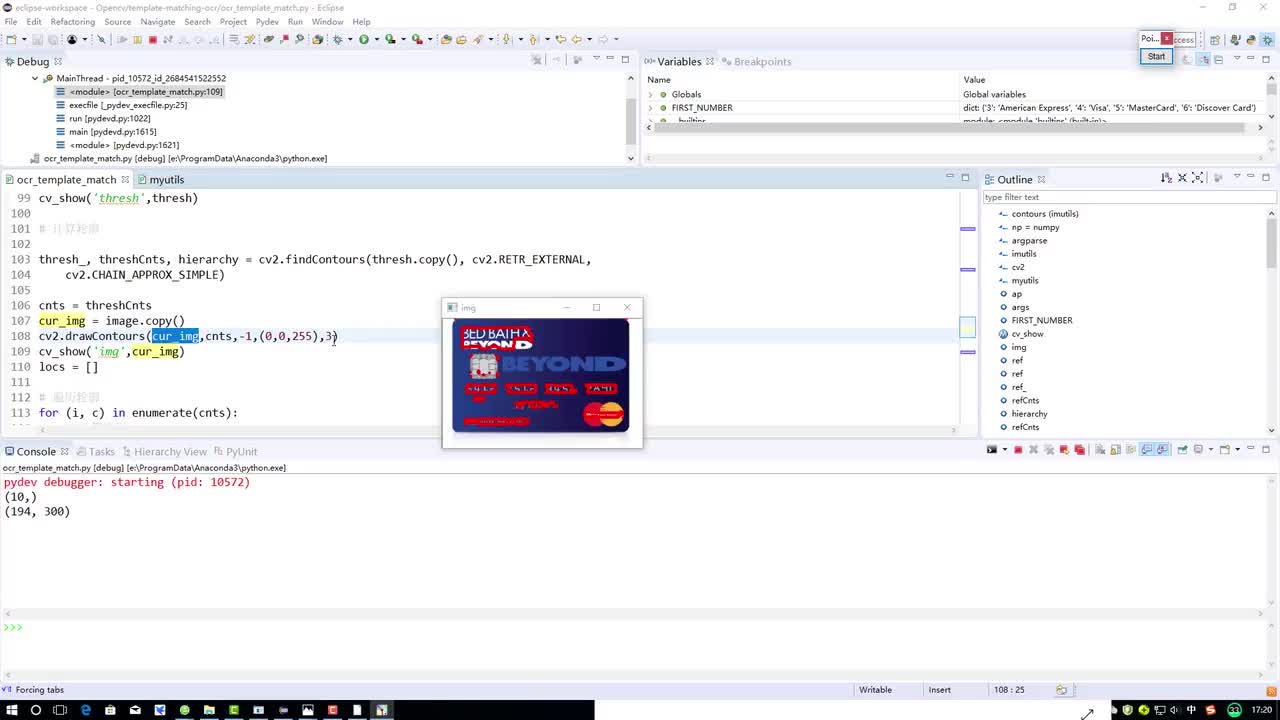The image size is (1280, 720).
Task: Click the Previous Annotation arrow icon
Action: (533, 40)
